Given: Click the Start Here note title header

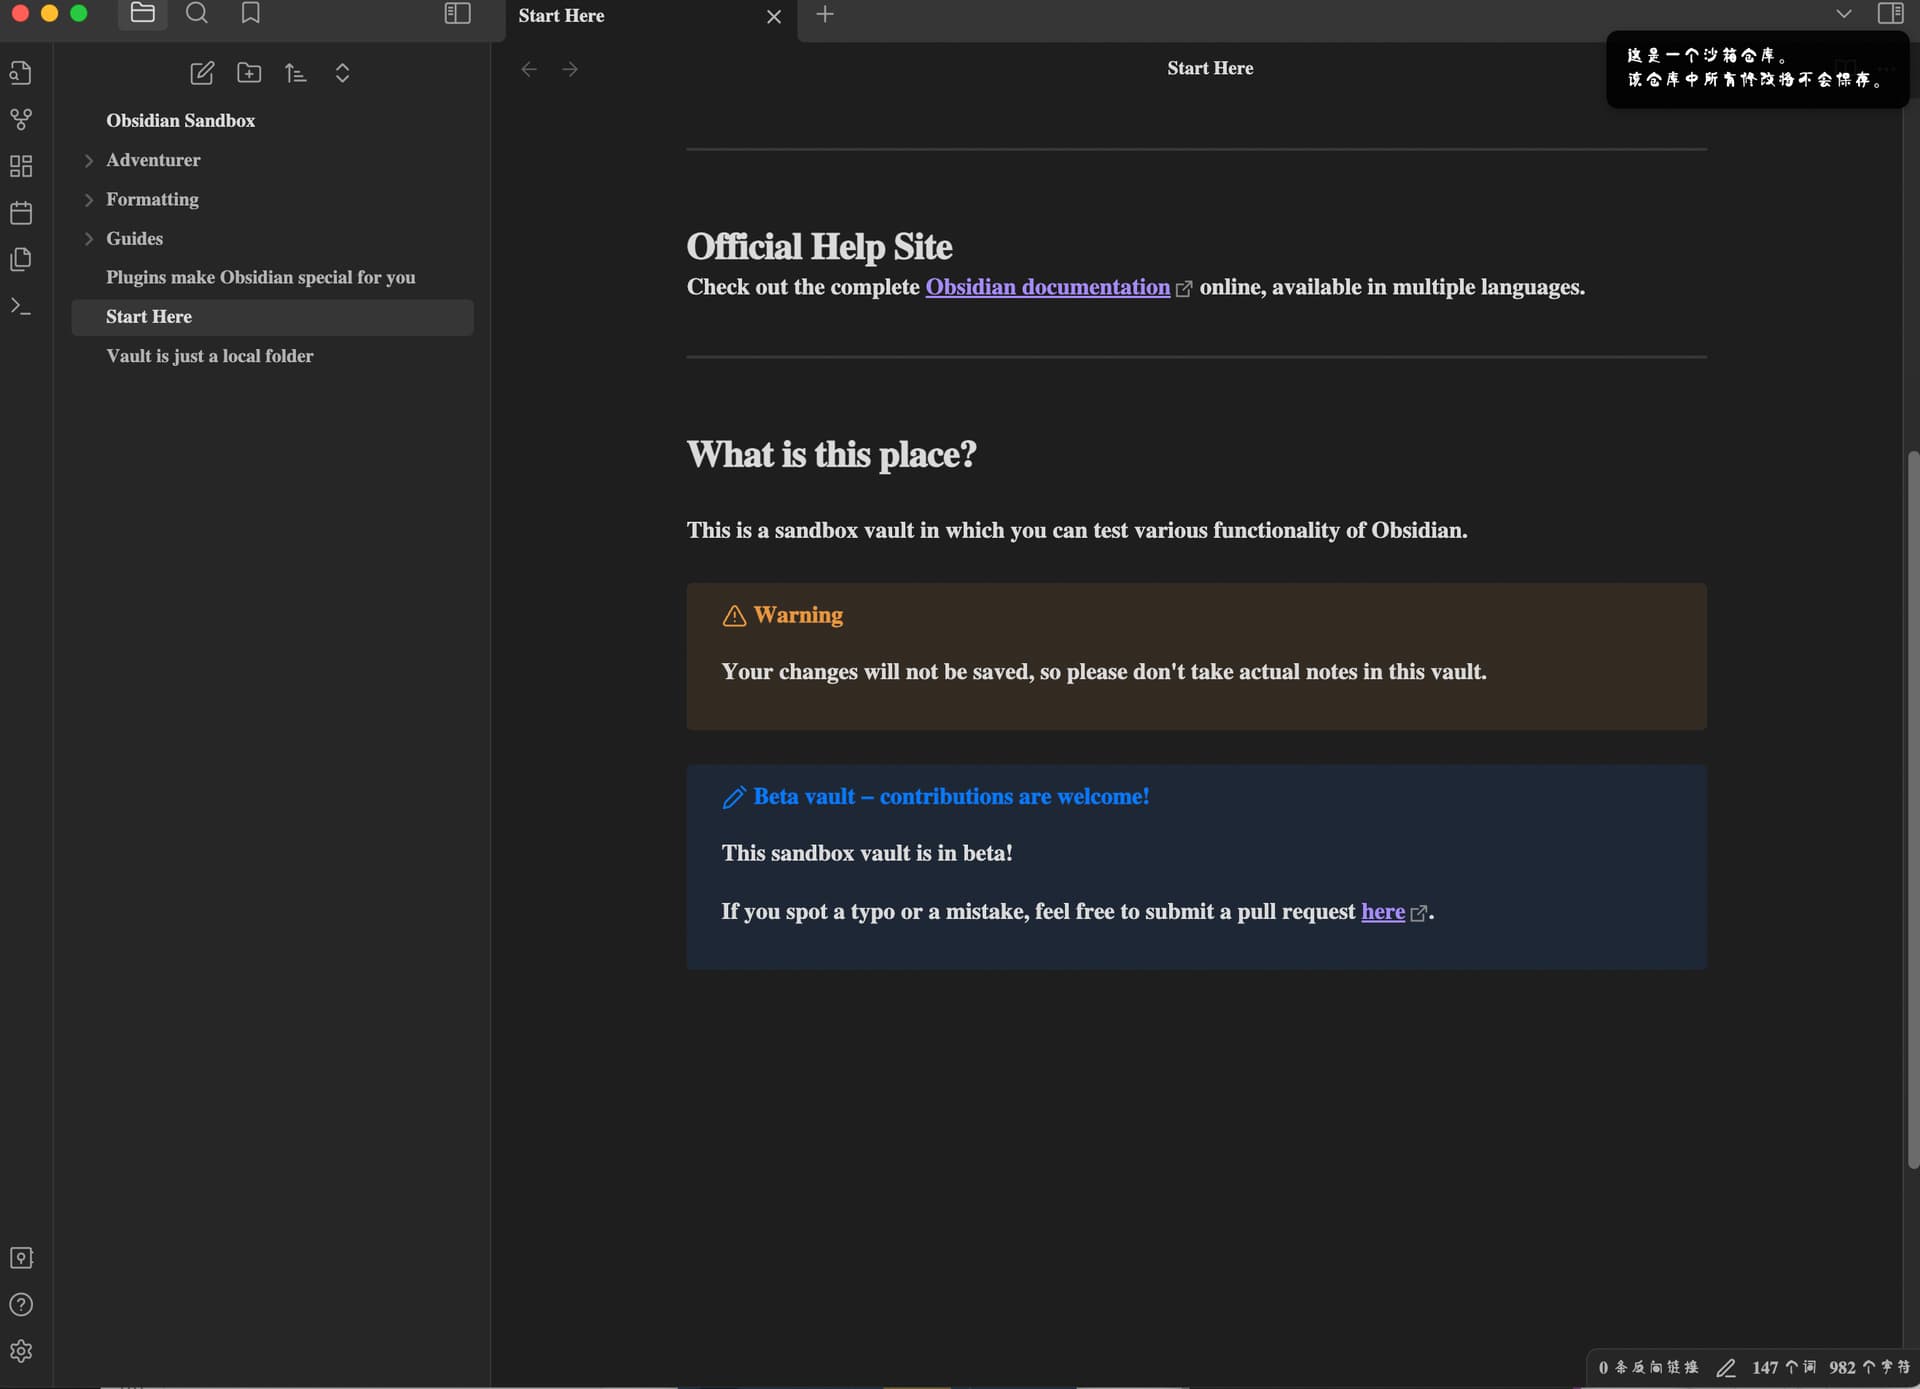Looking at the screenshot, I should pos(1210,68).
